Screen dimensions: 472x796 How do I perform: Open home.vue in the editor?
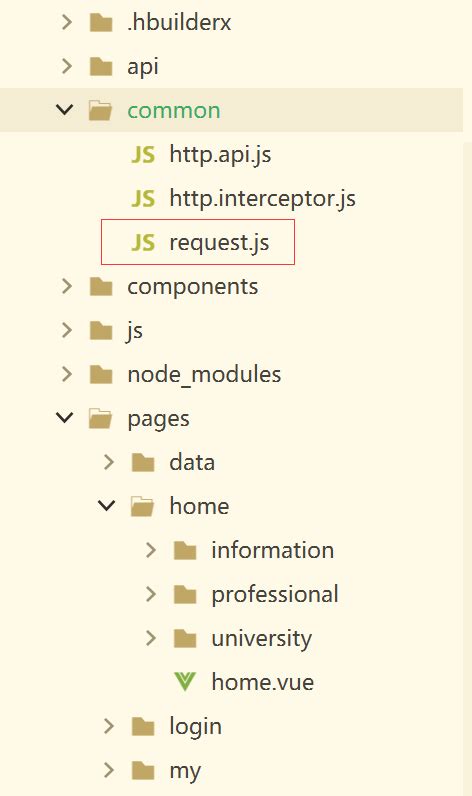click(263, 682)
